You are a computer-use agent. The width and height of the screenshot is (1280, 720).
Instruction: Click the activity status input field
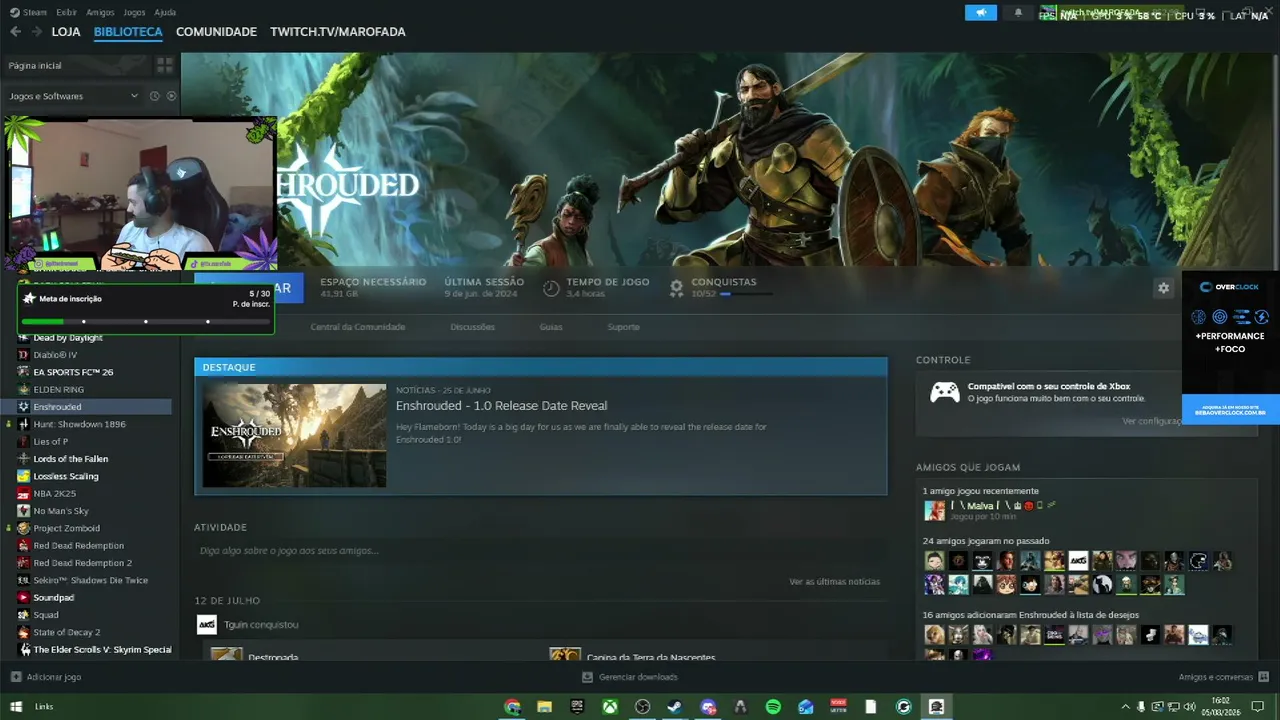[540, 551]
